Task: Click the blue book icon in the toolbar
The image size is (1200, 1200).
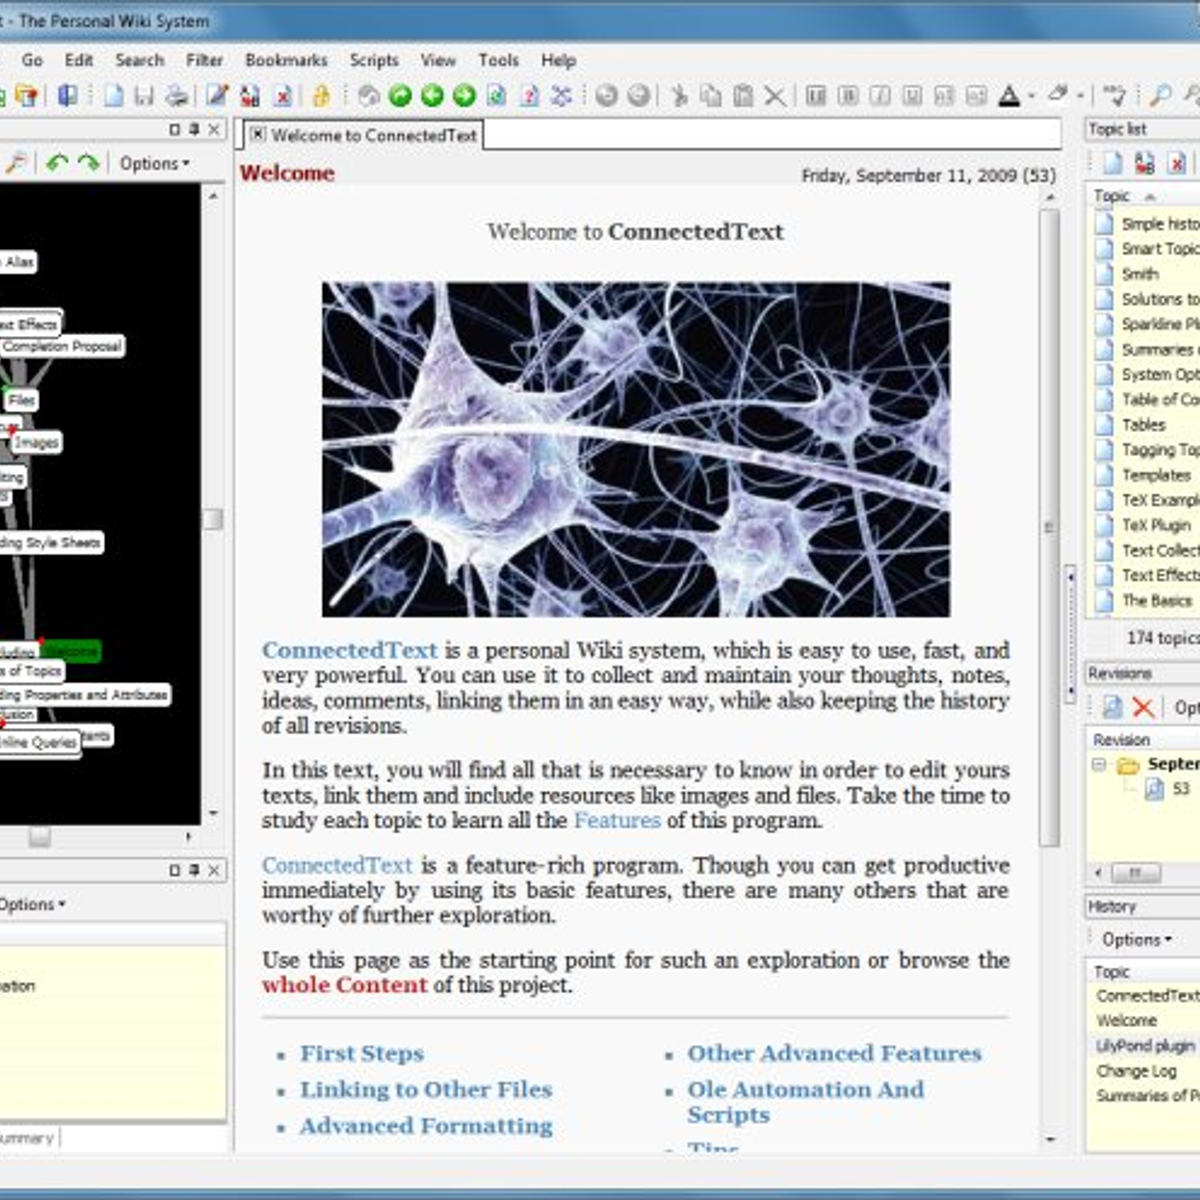Action: tap(68, 95)
